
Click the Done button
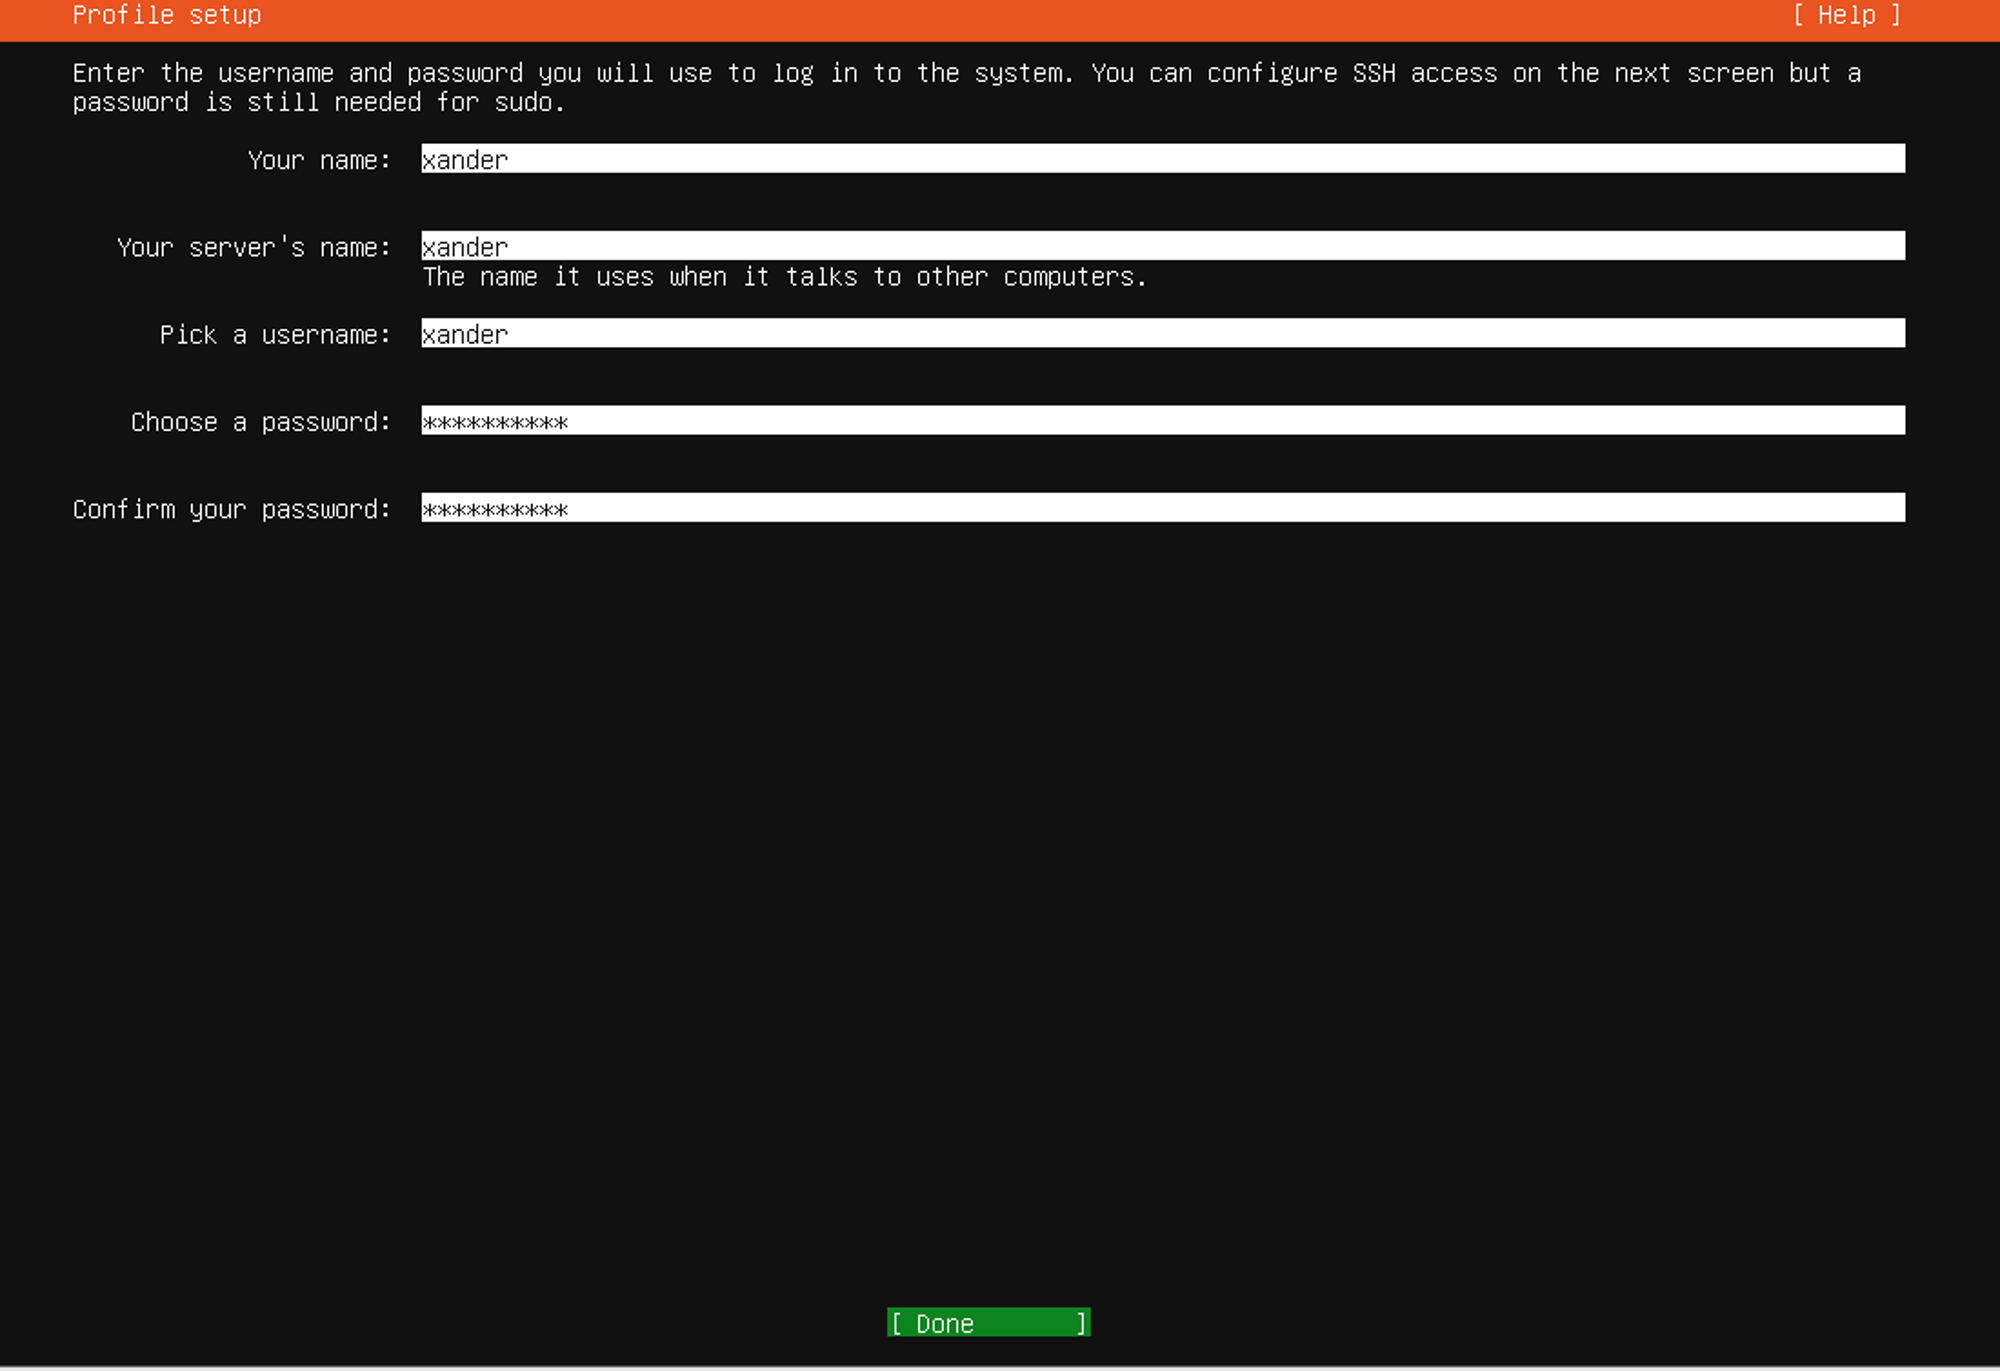coord(988,1322)
